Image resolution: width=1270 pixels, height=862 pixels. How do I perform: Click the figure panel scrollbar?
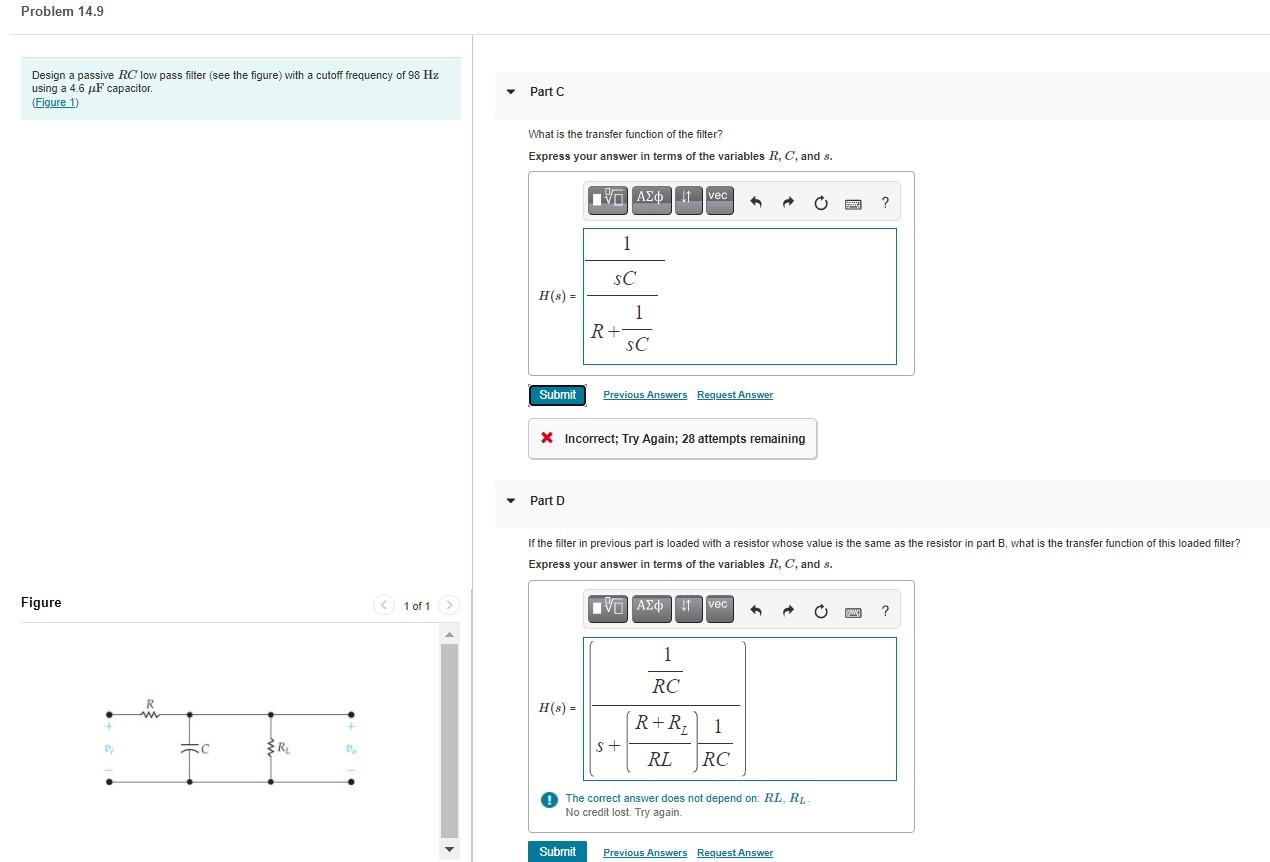(x=449, y=740)
